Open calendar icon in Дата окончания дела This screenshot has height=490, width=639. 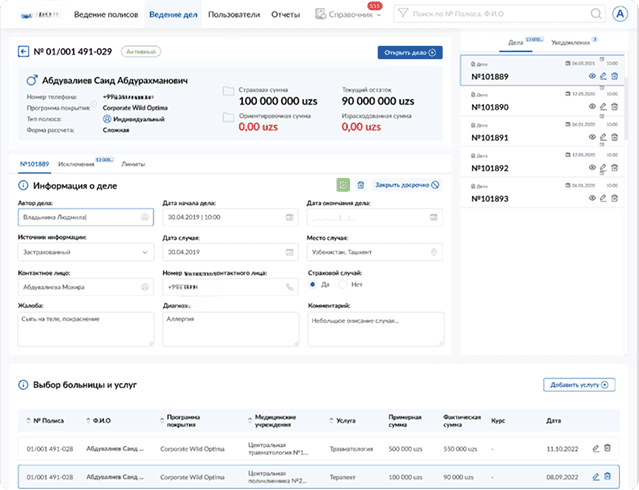(x=434, y=217)
